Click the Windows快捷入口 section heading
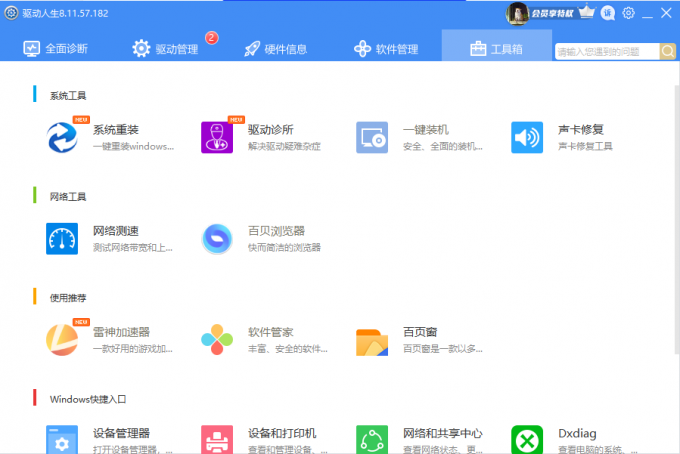The width and height of the screenshot is (680, 454). coord(88,399)
